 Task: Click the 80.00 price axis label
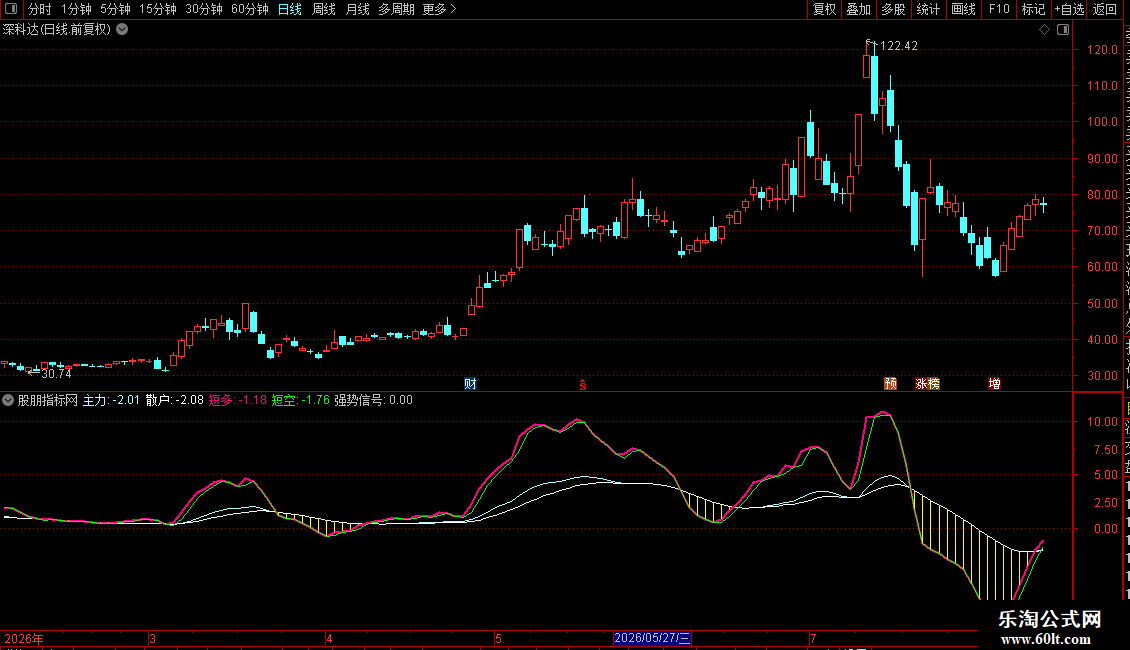pos(1103,195)
